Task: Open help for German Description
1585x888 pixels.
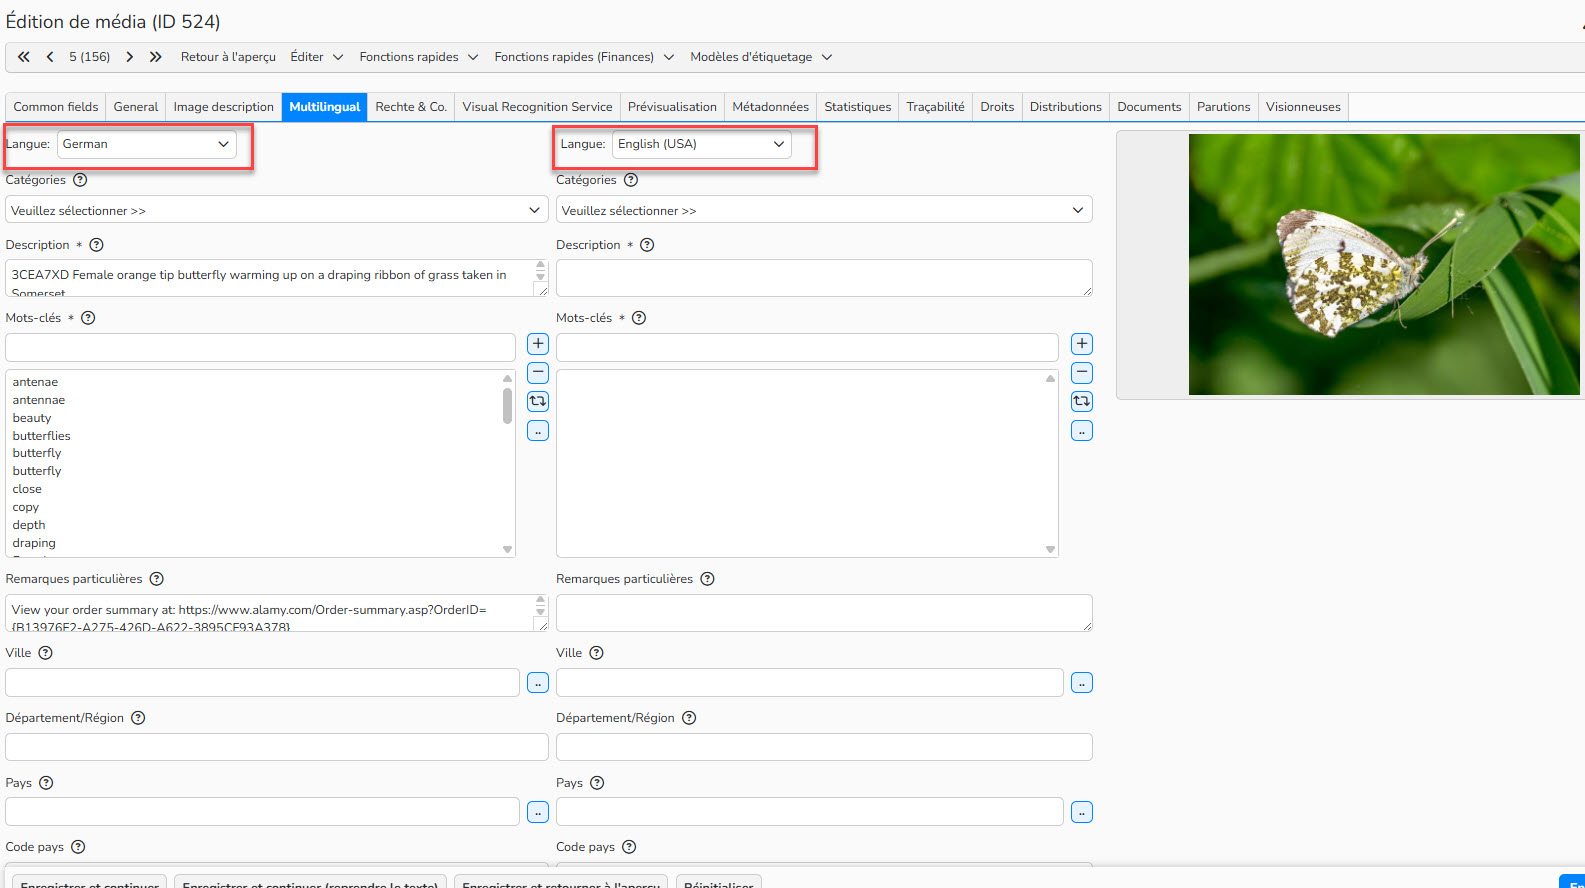Action: [97, 245]
